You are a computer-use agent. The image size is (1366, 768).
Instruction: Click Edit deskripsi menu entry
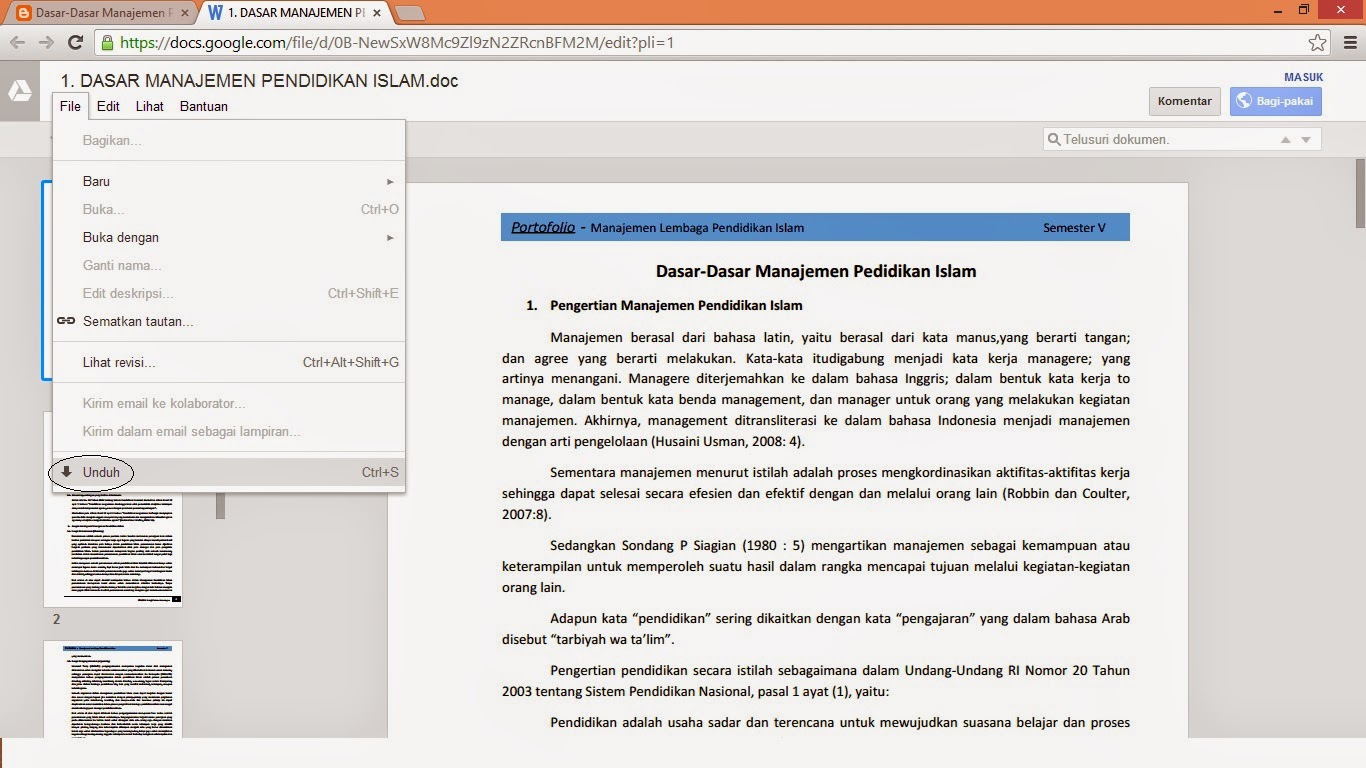[x=229, y=293]
